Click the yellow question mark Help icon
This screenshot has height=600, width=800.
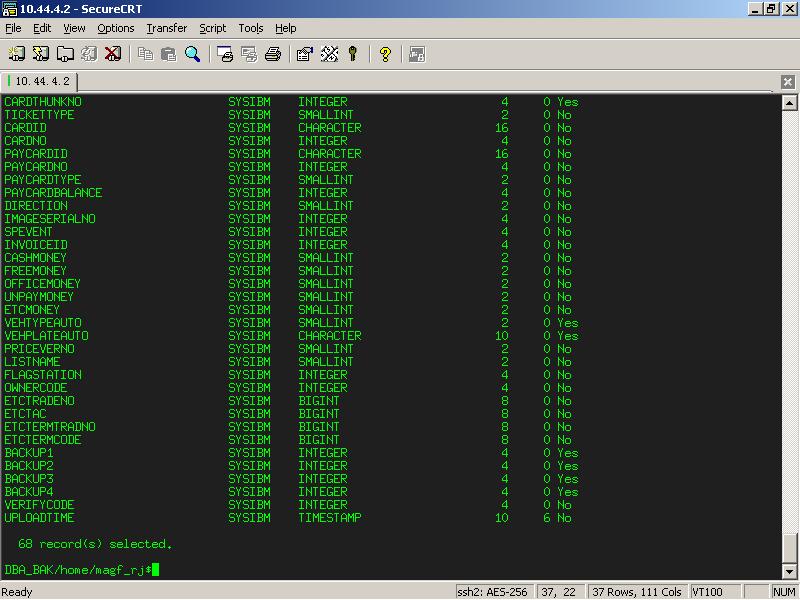coord(385,54)
